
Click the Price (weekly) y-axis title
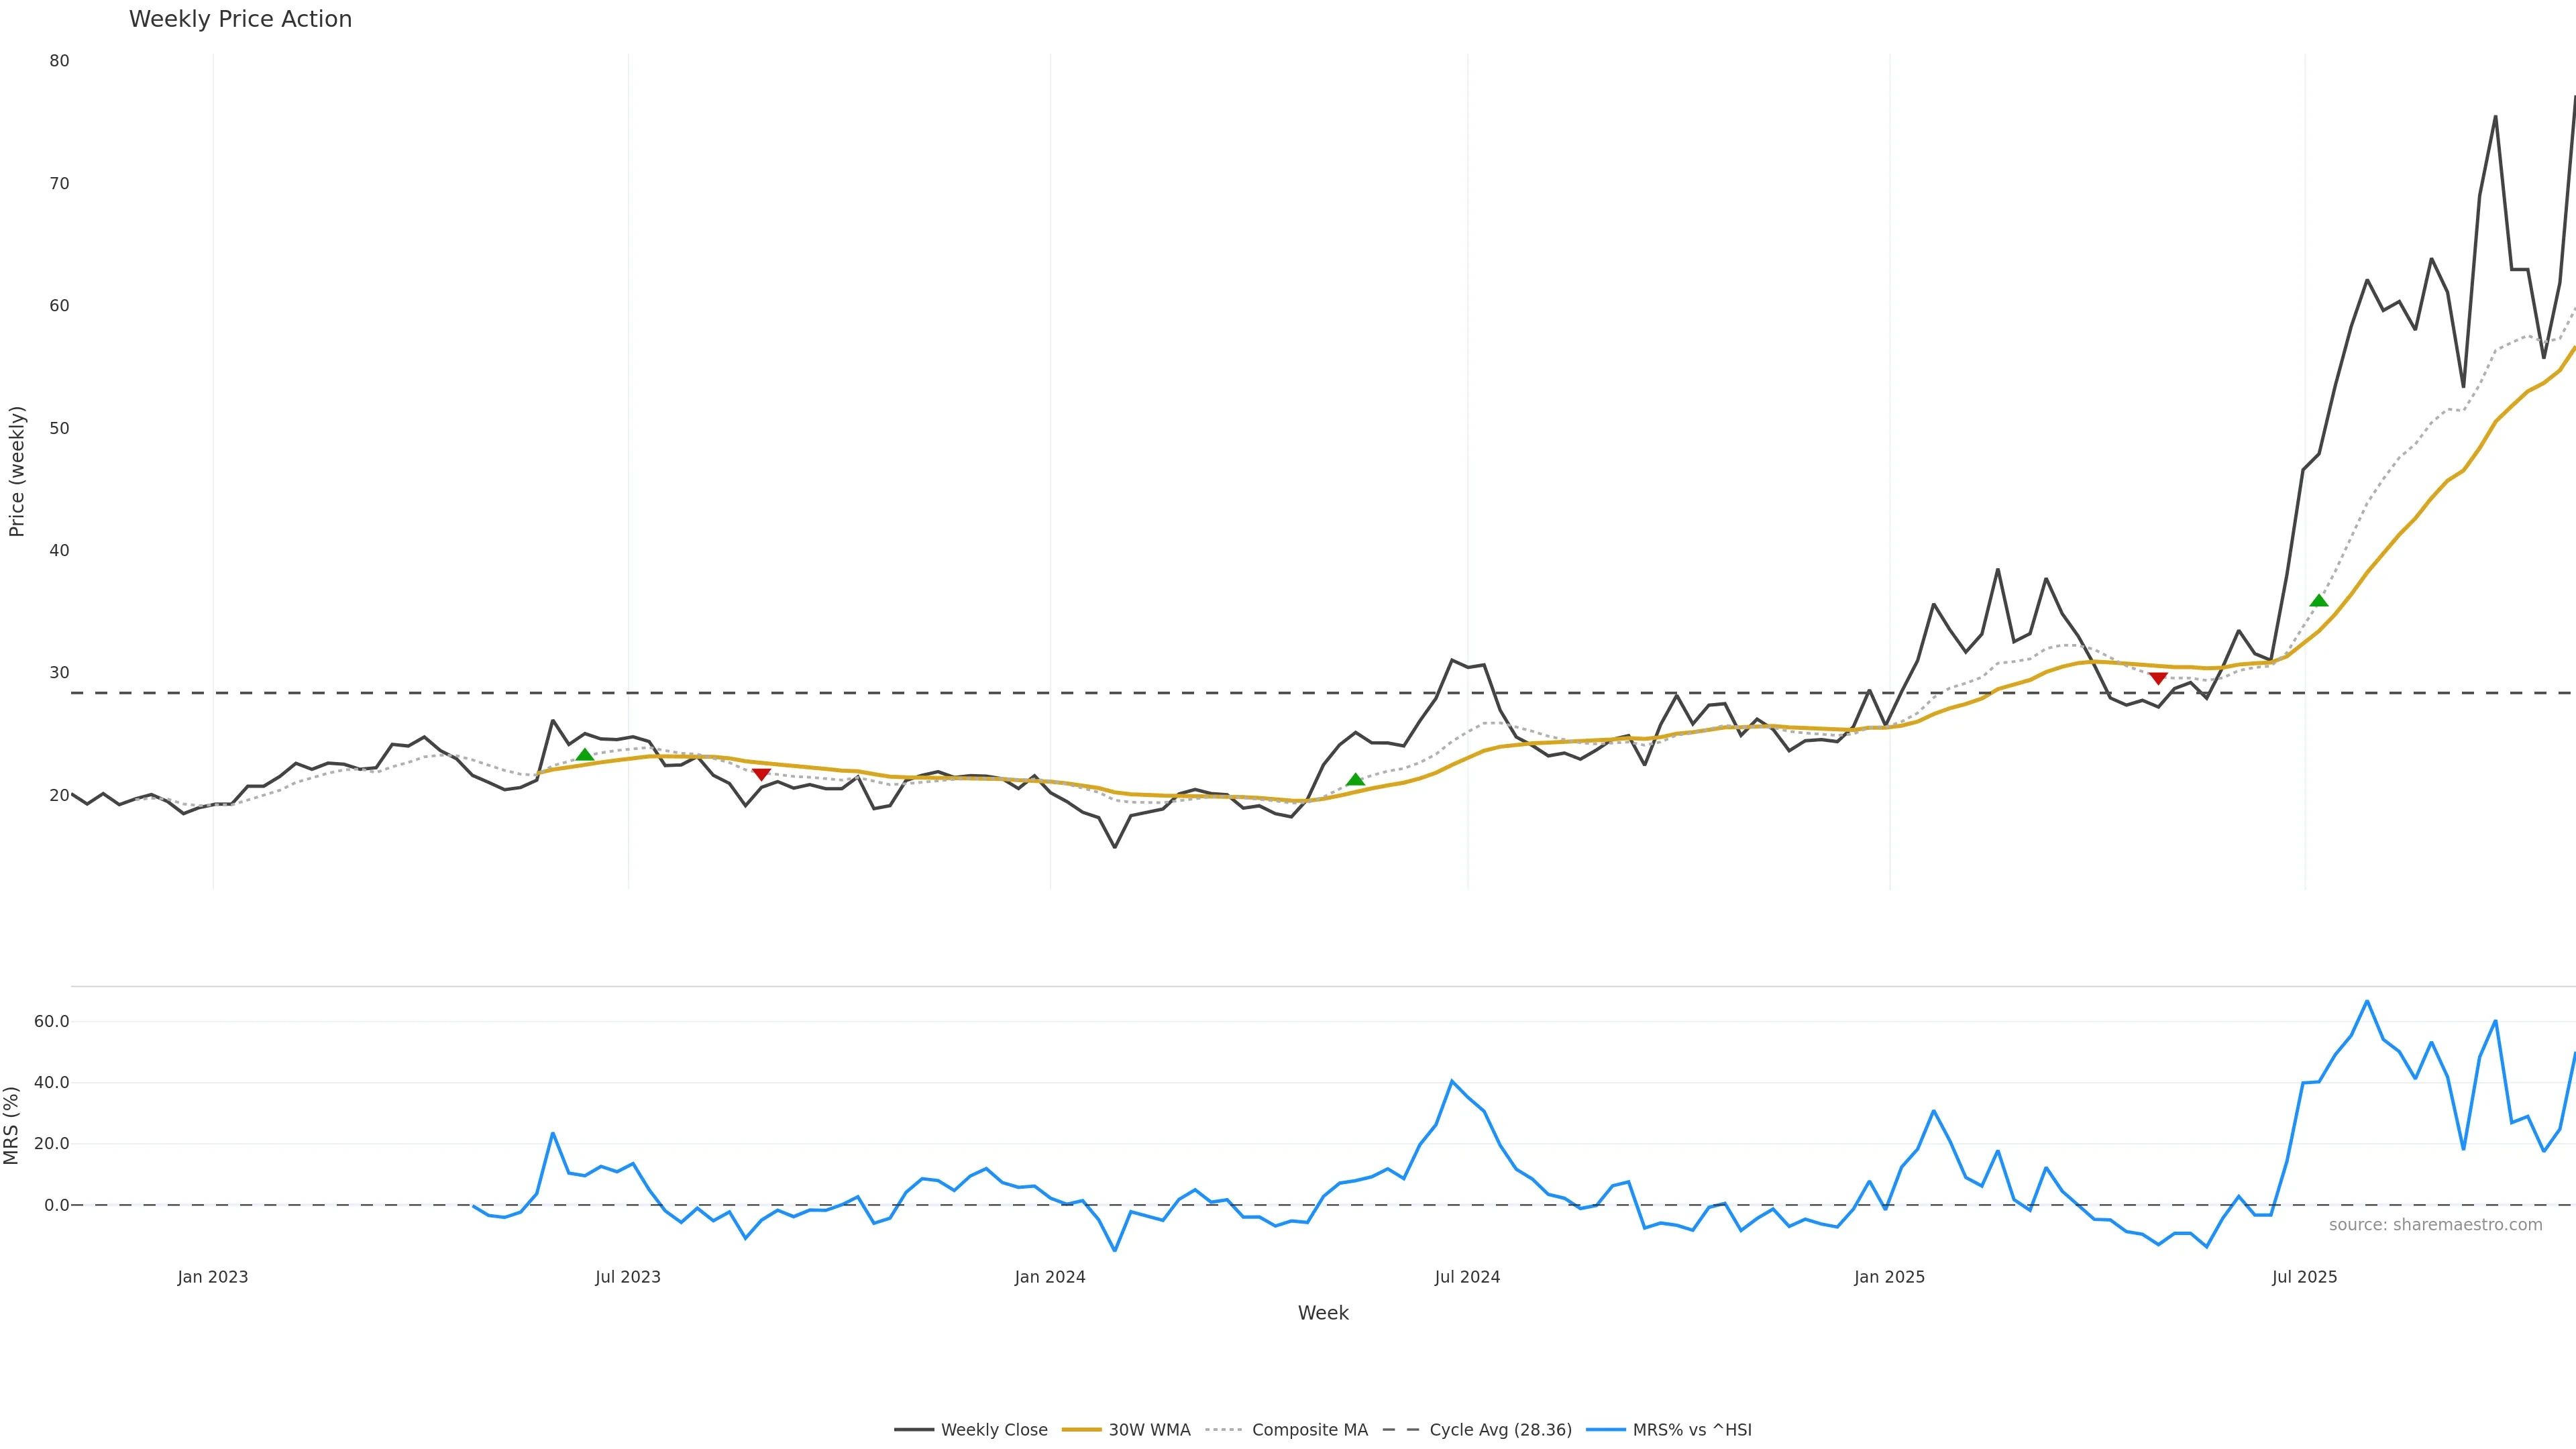[16, 471]
